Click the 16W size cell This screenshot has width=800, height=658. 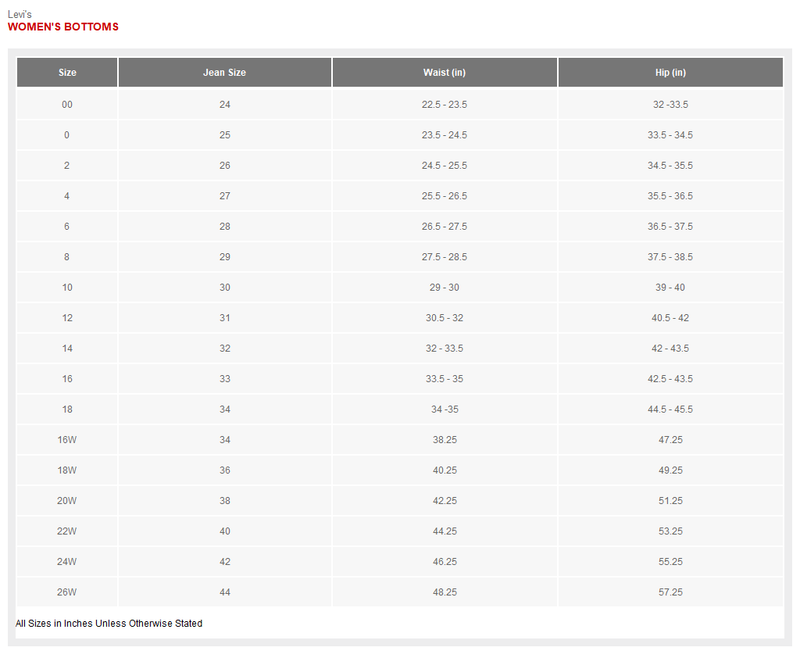67,440
